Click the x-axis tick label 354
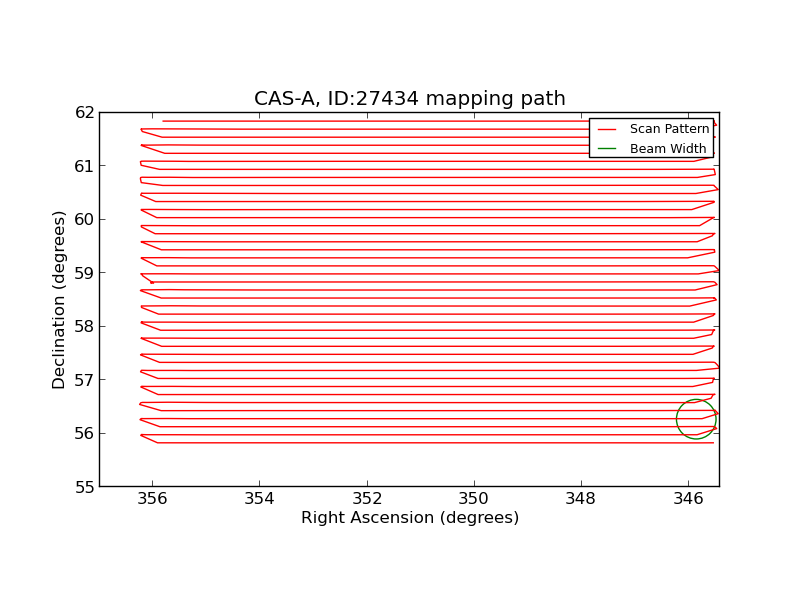 (259, 498)
